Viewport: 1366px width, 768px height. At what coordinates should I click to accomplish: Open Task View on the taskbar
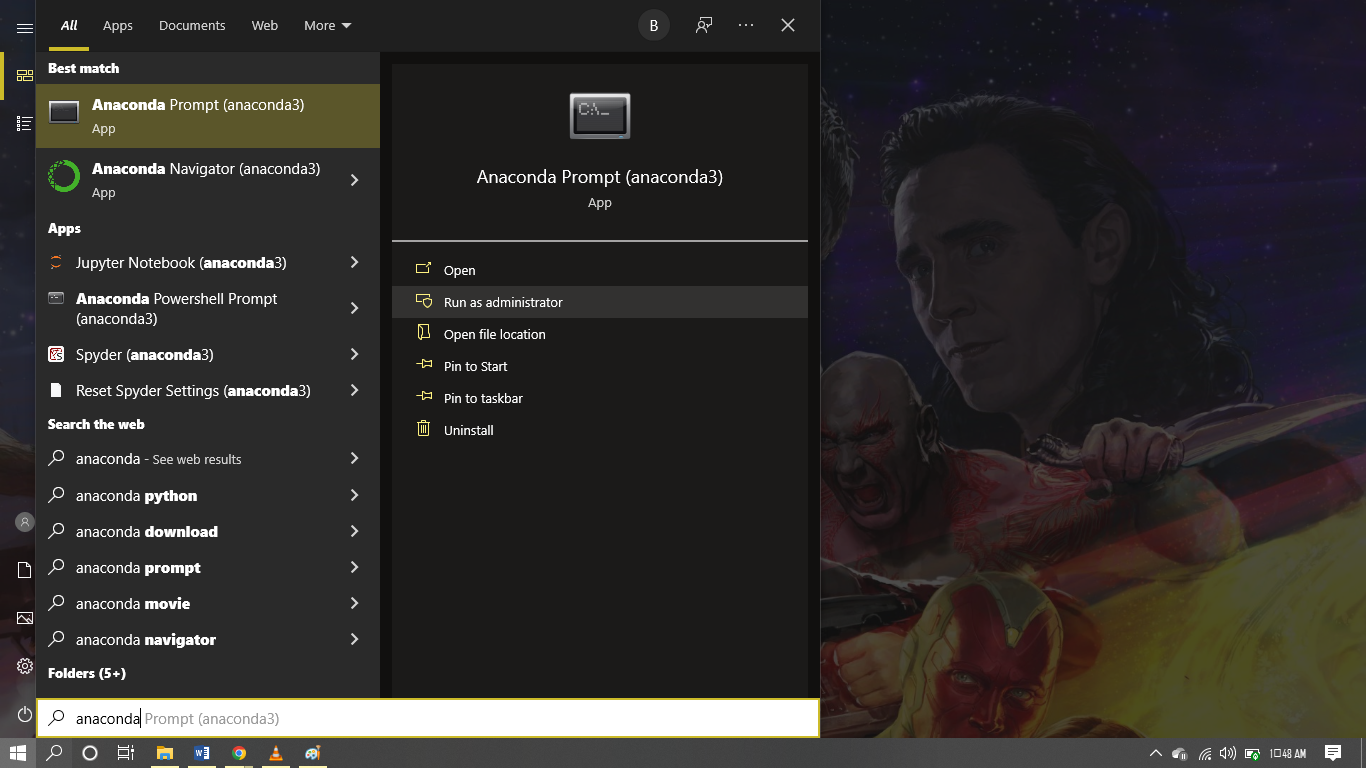point(126,753)
